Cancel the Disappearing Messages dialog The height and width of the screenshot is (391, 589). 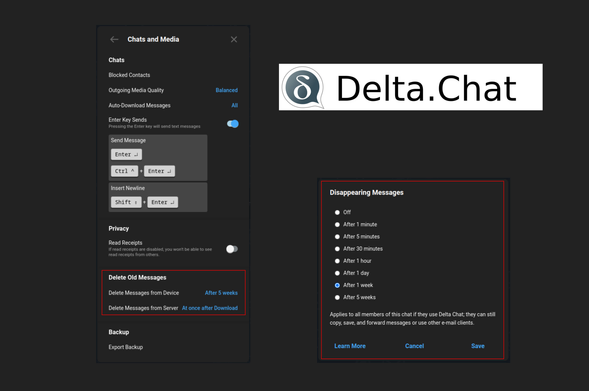point(414,346)
